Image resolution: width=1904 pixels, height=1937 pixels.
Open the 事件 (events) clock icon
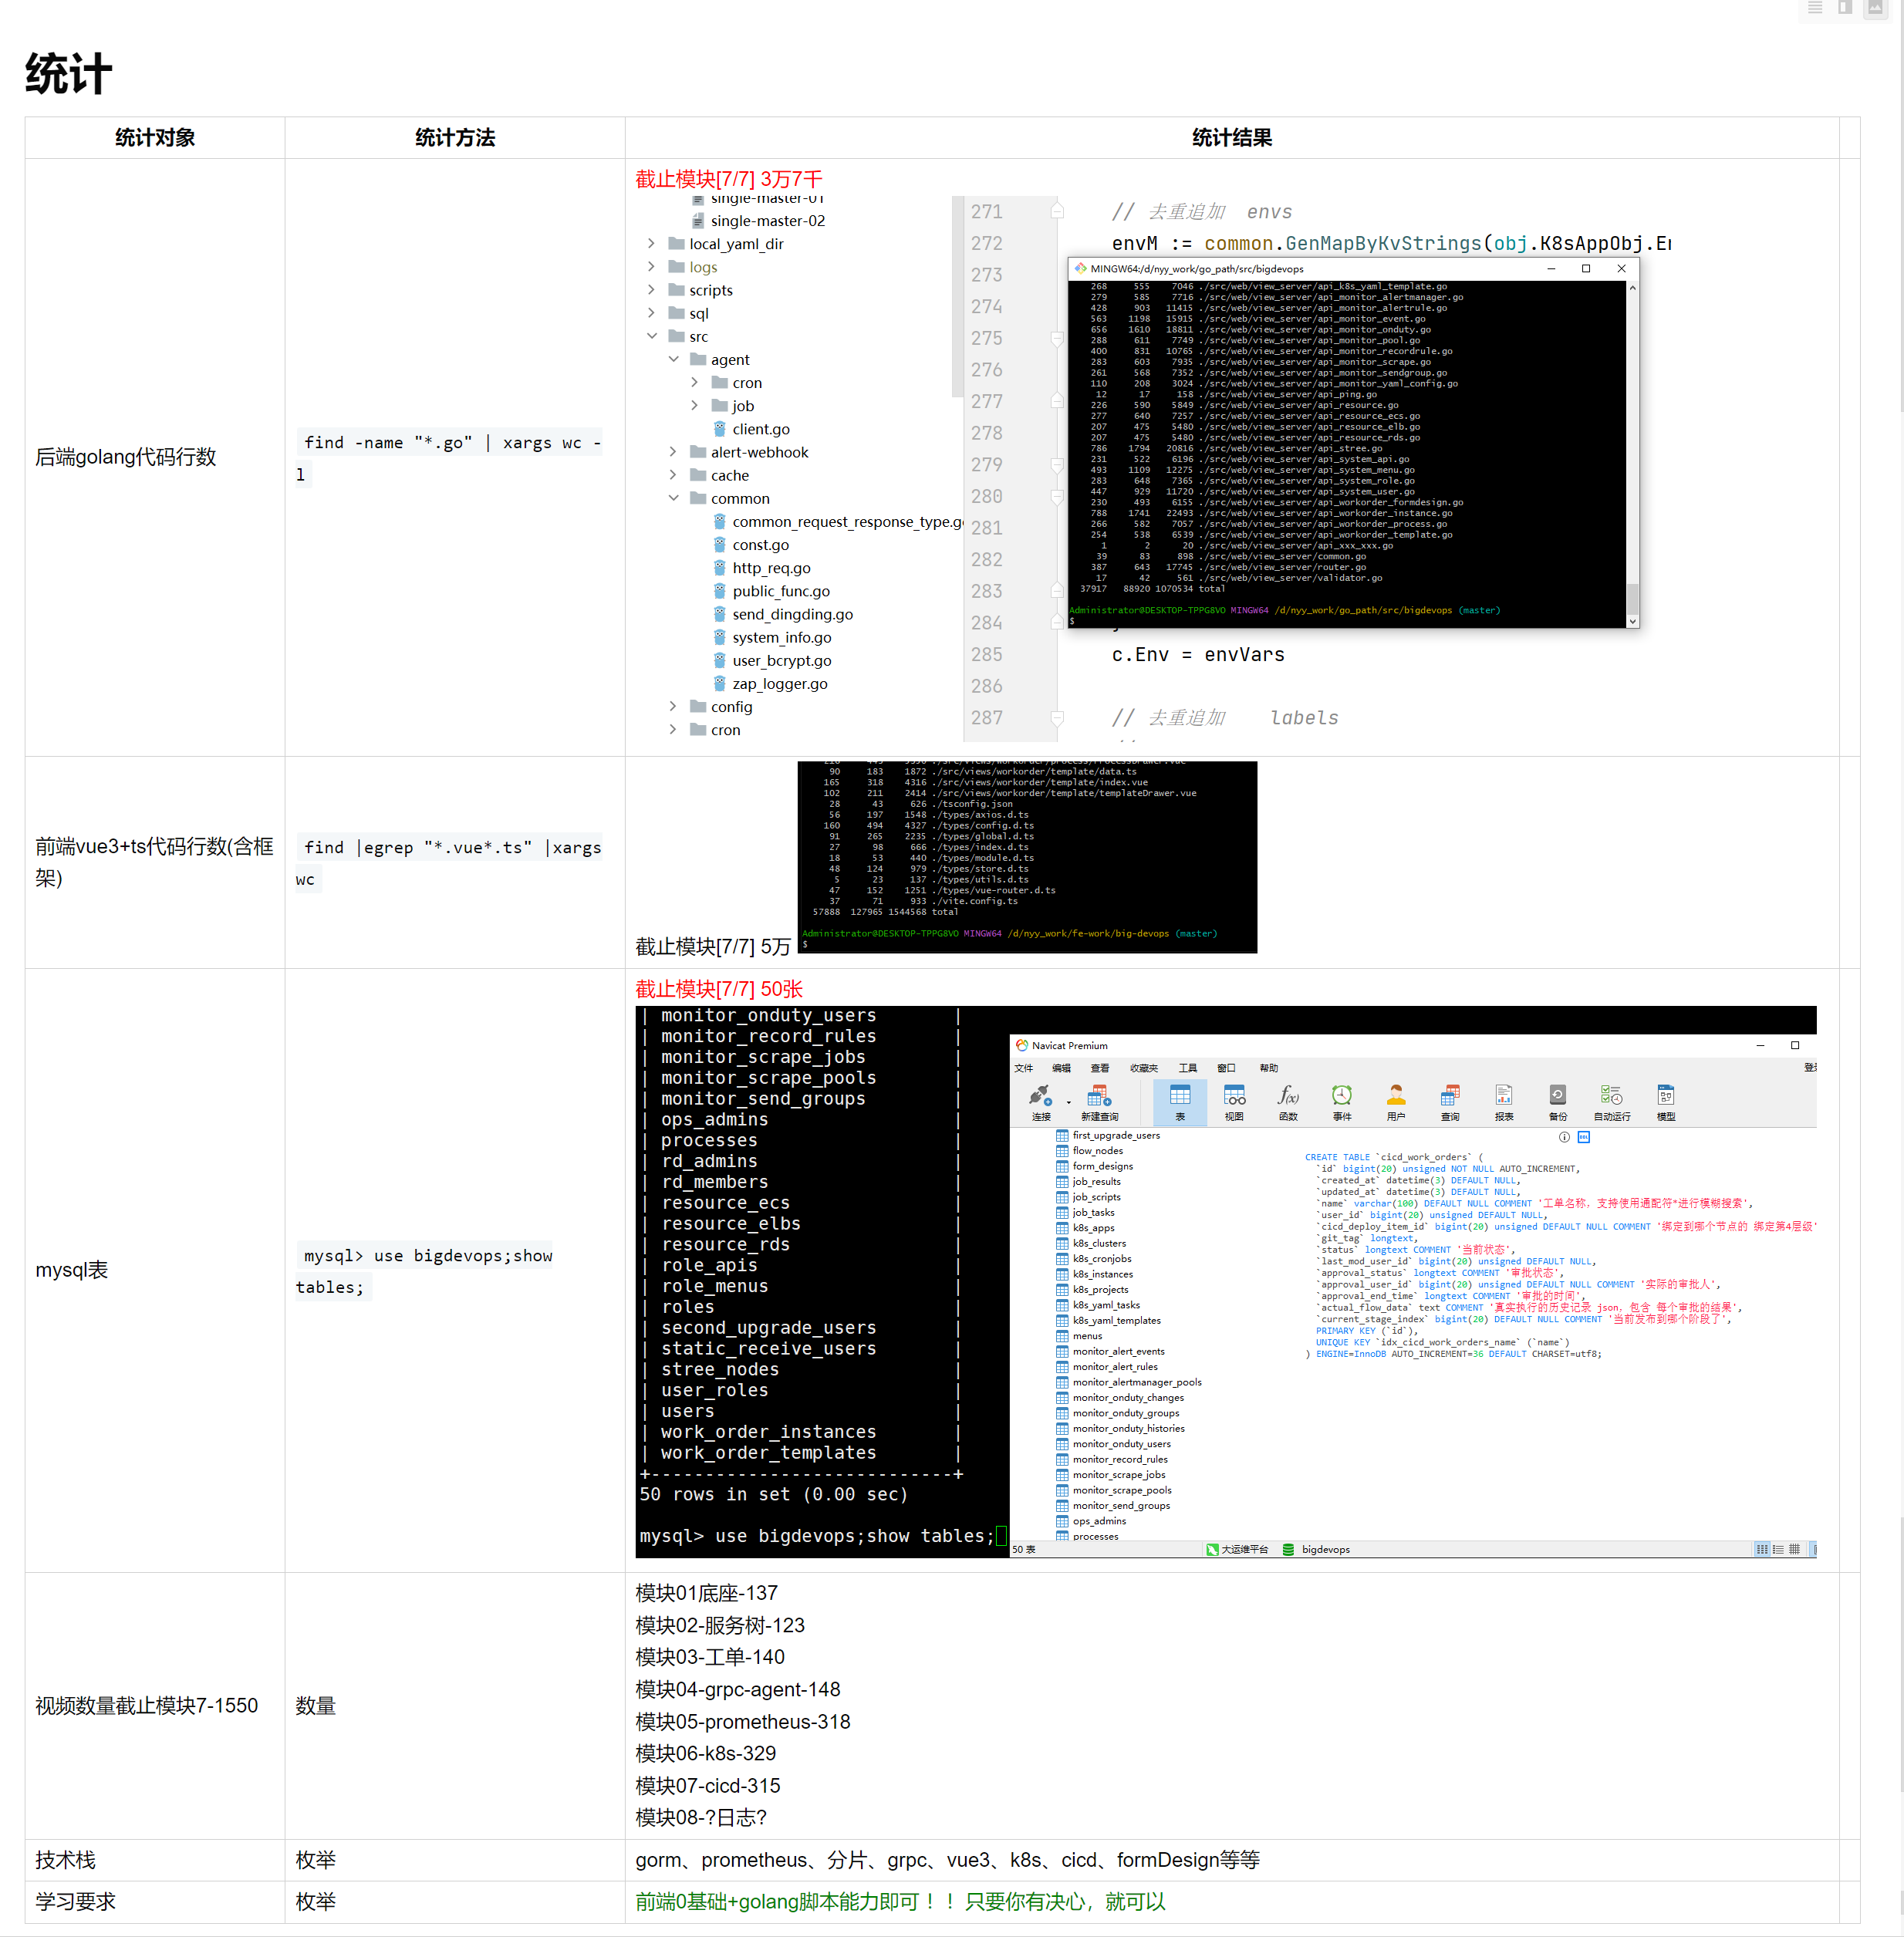[1342, 1095]
